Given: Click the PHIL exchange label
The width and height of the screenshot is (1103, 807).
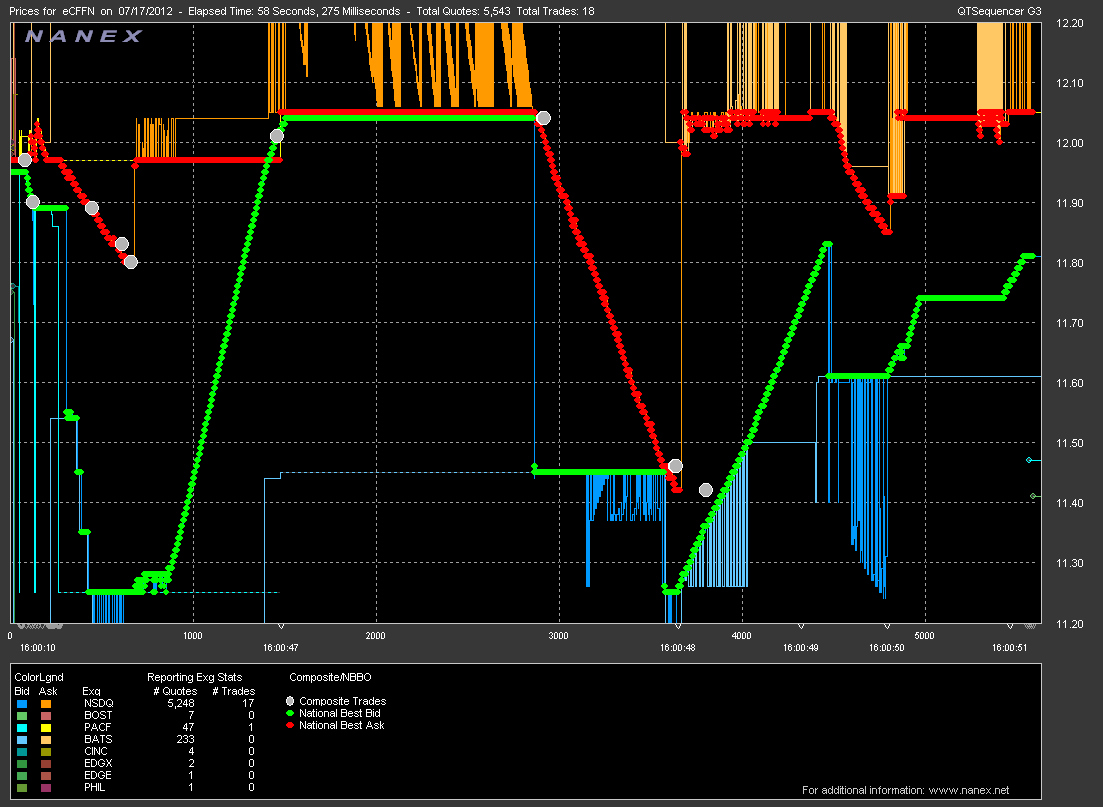Looking at the screenshot, I should click(94, 787).
